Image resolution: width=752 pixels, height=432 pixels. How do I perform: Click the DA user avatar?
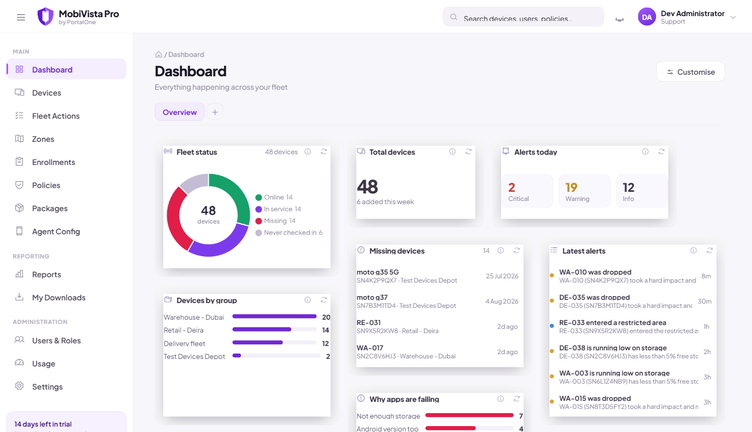646,17
